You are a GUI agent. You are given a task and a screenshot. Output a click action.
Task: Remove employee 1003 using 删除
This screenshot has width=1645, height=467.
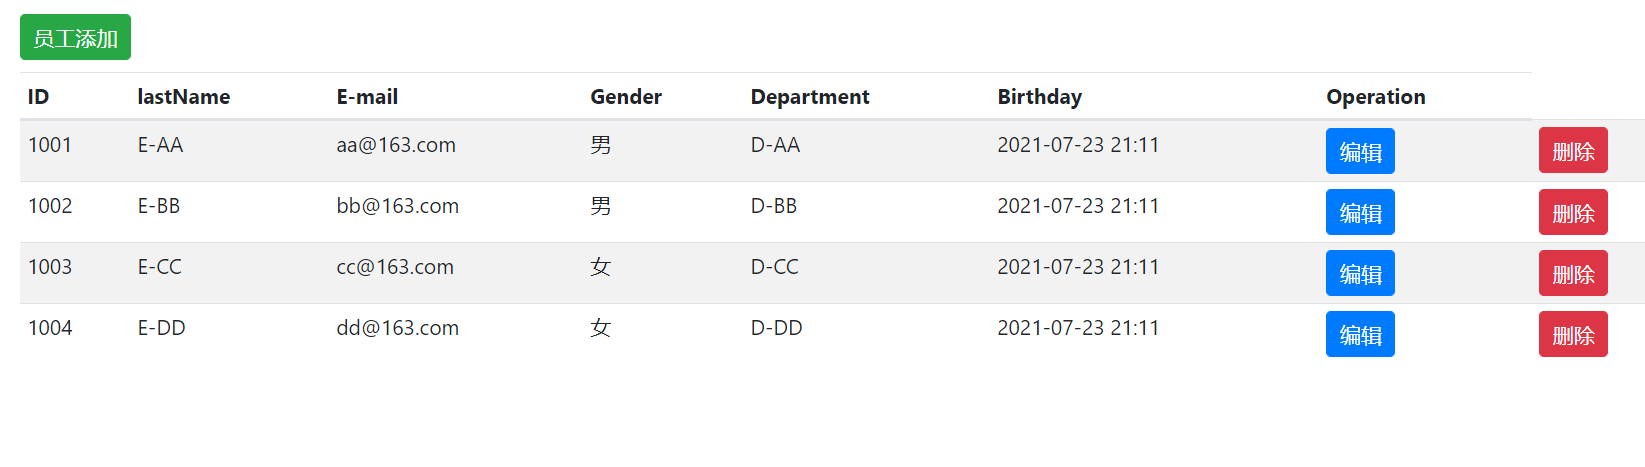[1573, 273]
